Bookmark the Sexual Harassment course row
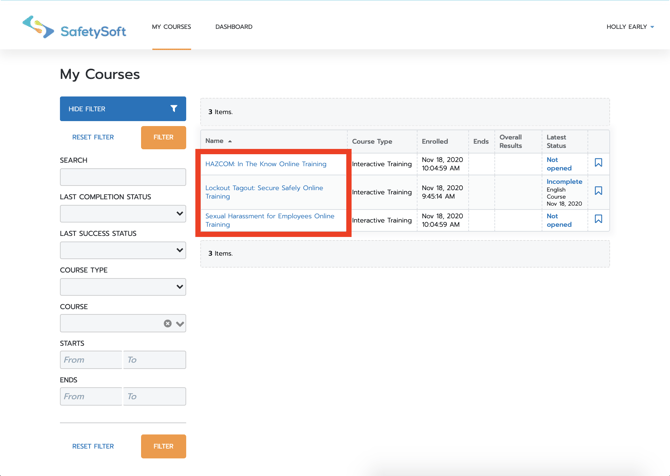This screenshot has width=670, height=476. click(598, 219)
